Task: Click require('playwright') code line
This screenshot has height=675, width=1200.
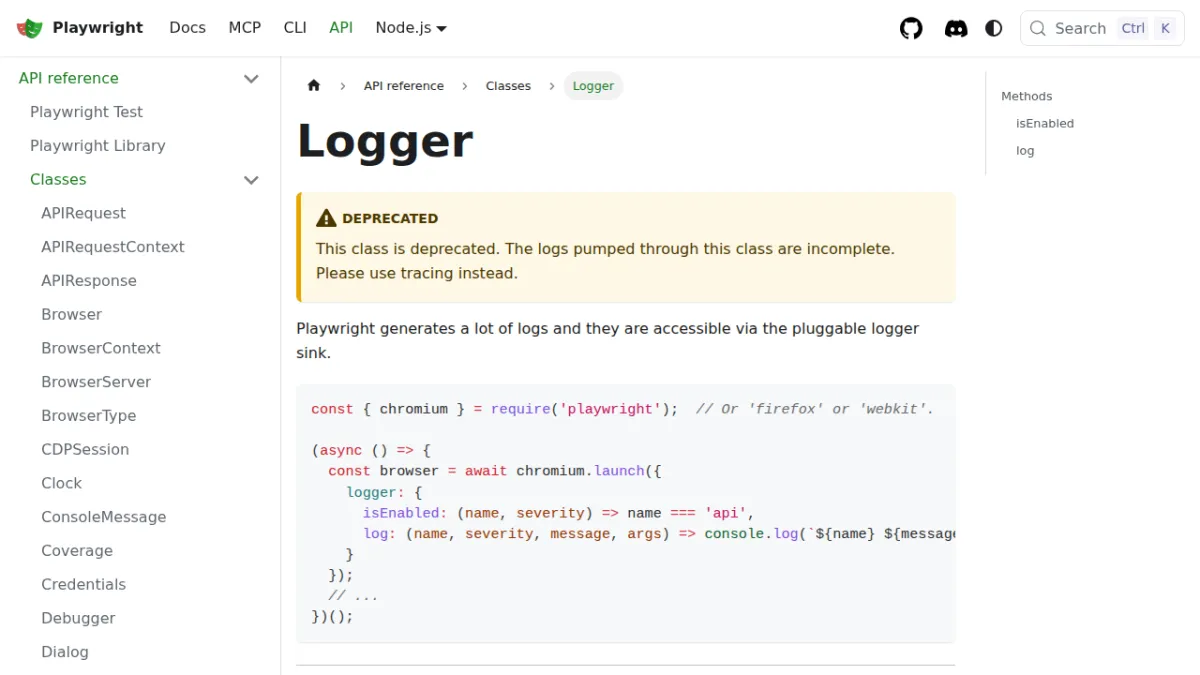Action: click(622, 409)
